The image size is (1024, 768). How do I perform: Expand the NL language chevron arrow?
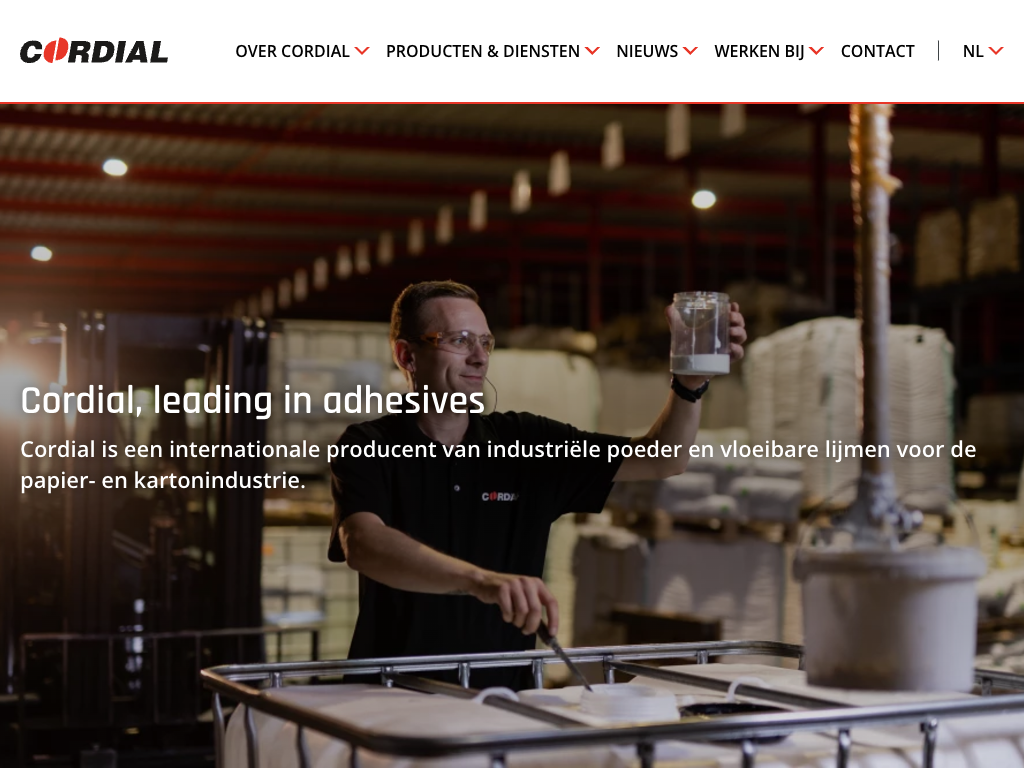coord(996,51)
